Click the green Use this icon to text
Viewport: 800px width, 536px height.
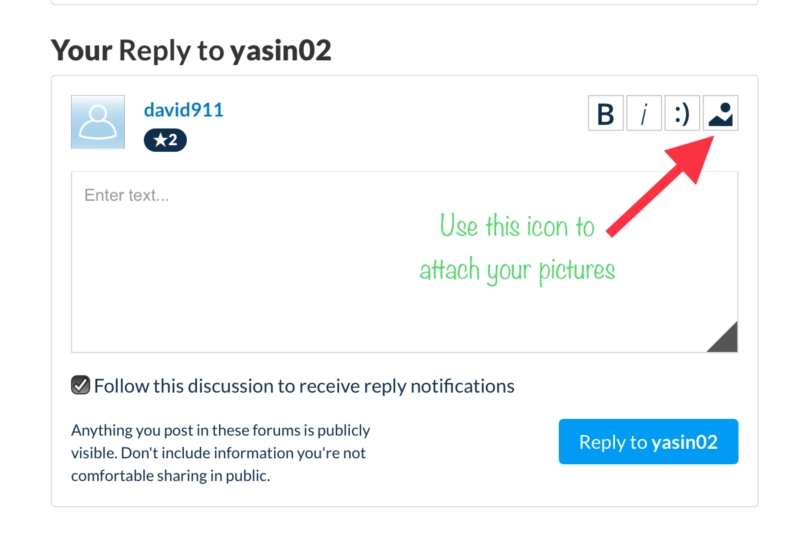pyautogui.click(x=517, y=226)
